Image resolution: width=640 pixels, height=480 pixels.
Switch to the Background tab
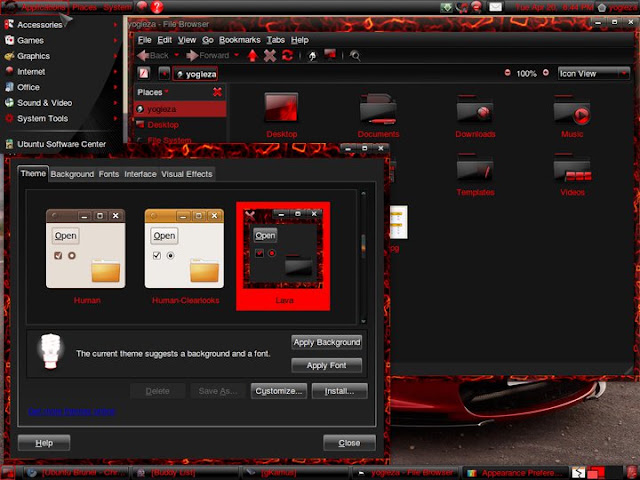[72, 174]
